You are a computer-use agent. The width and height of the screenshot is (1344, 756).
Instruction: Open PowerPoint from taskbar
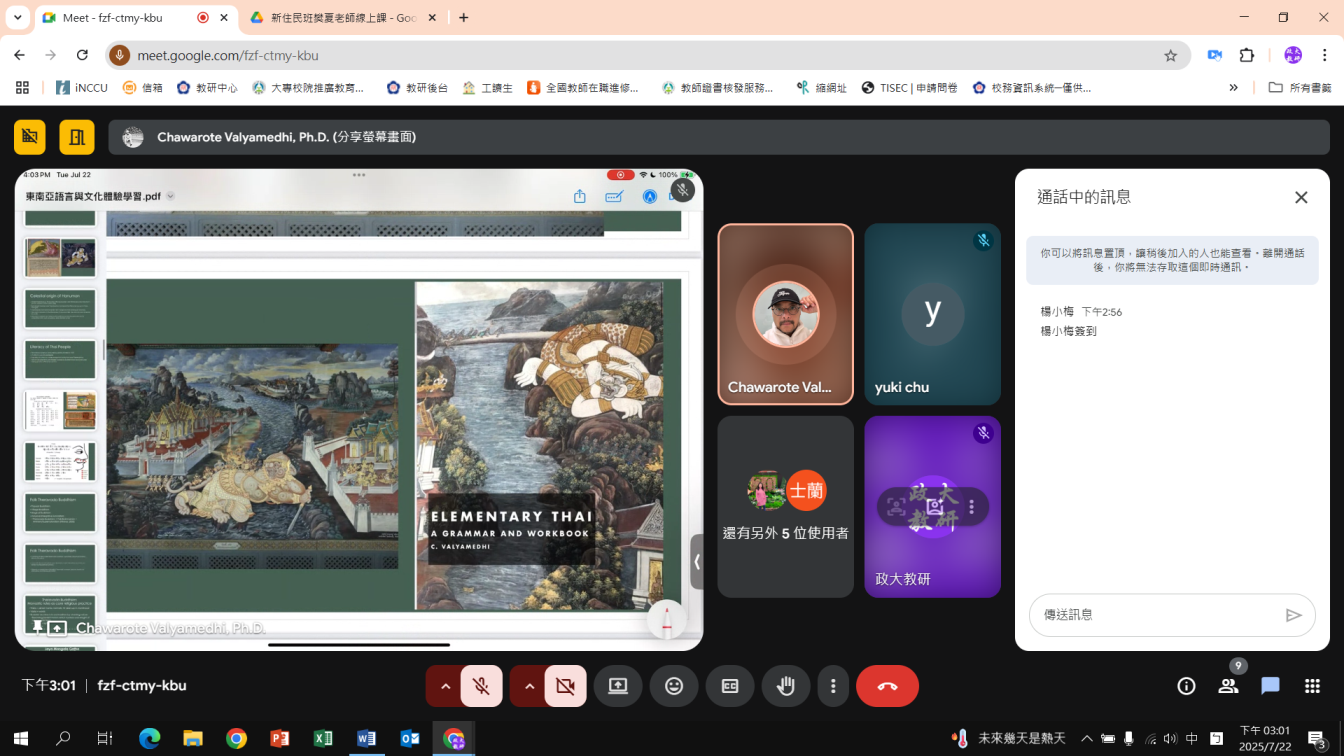coord(279,739)
